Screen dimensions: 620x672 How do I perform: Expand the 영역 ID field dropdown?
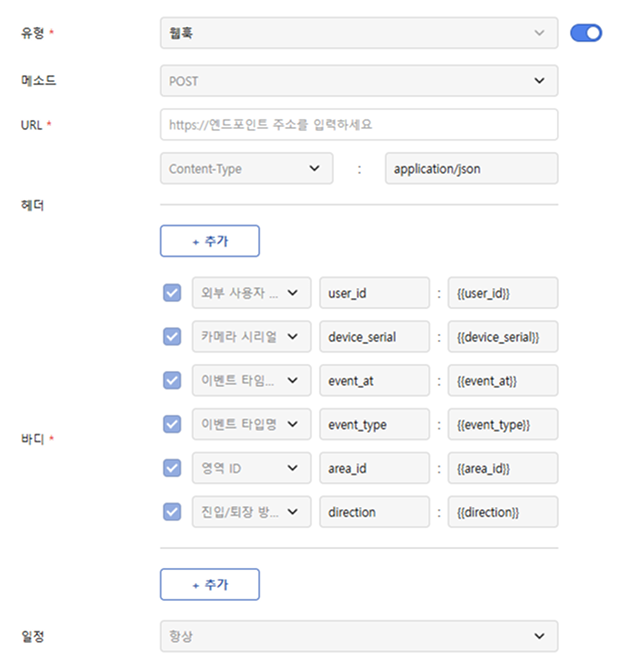pos(251,468)
